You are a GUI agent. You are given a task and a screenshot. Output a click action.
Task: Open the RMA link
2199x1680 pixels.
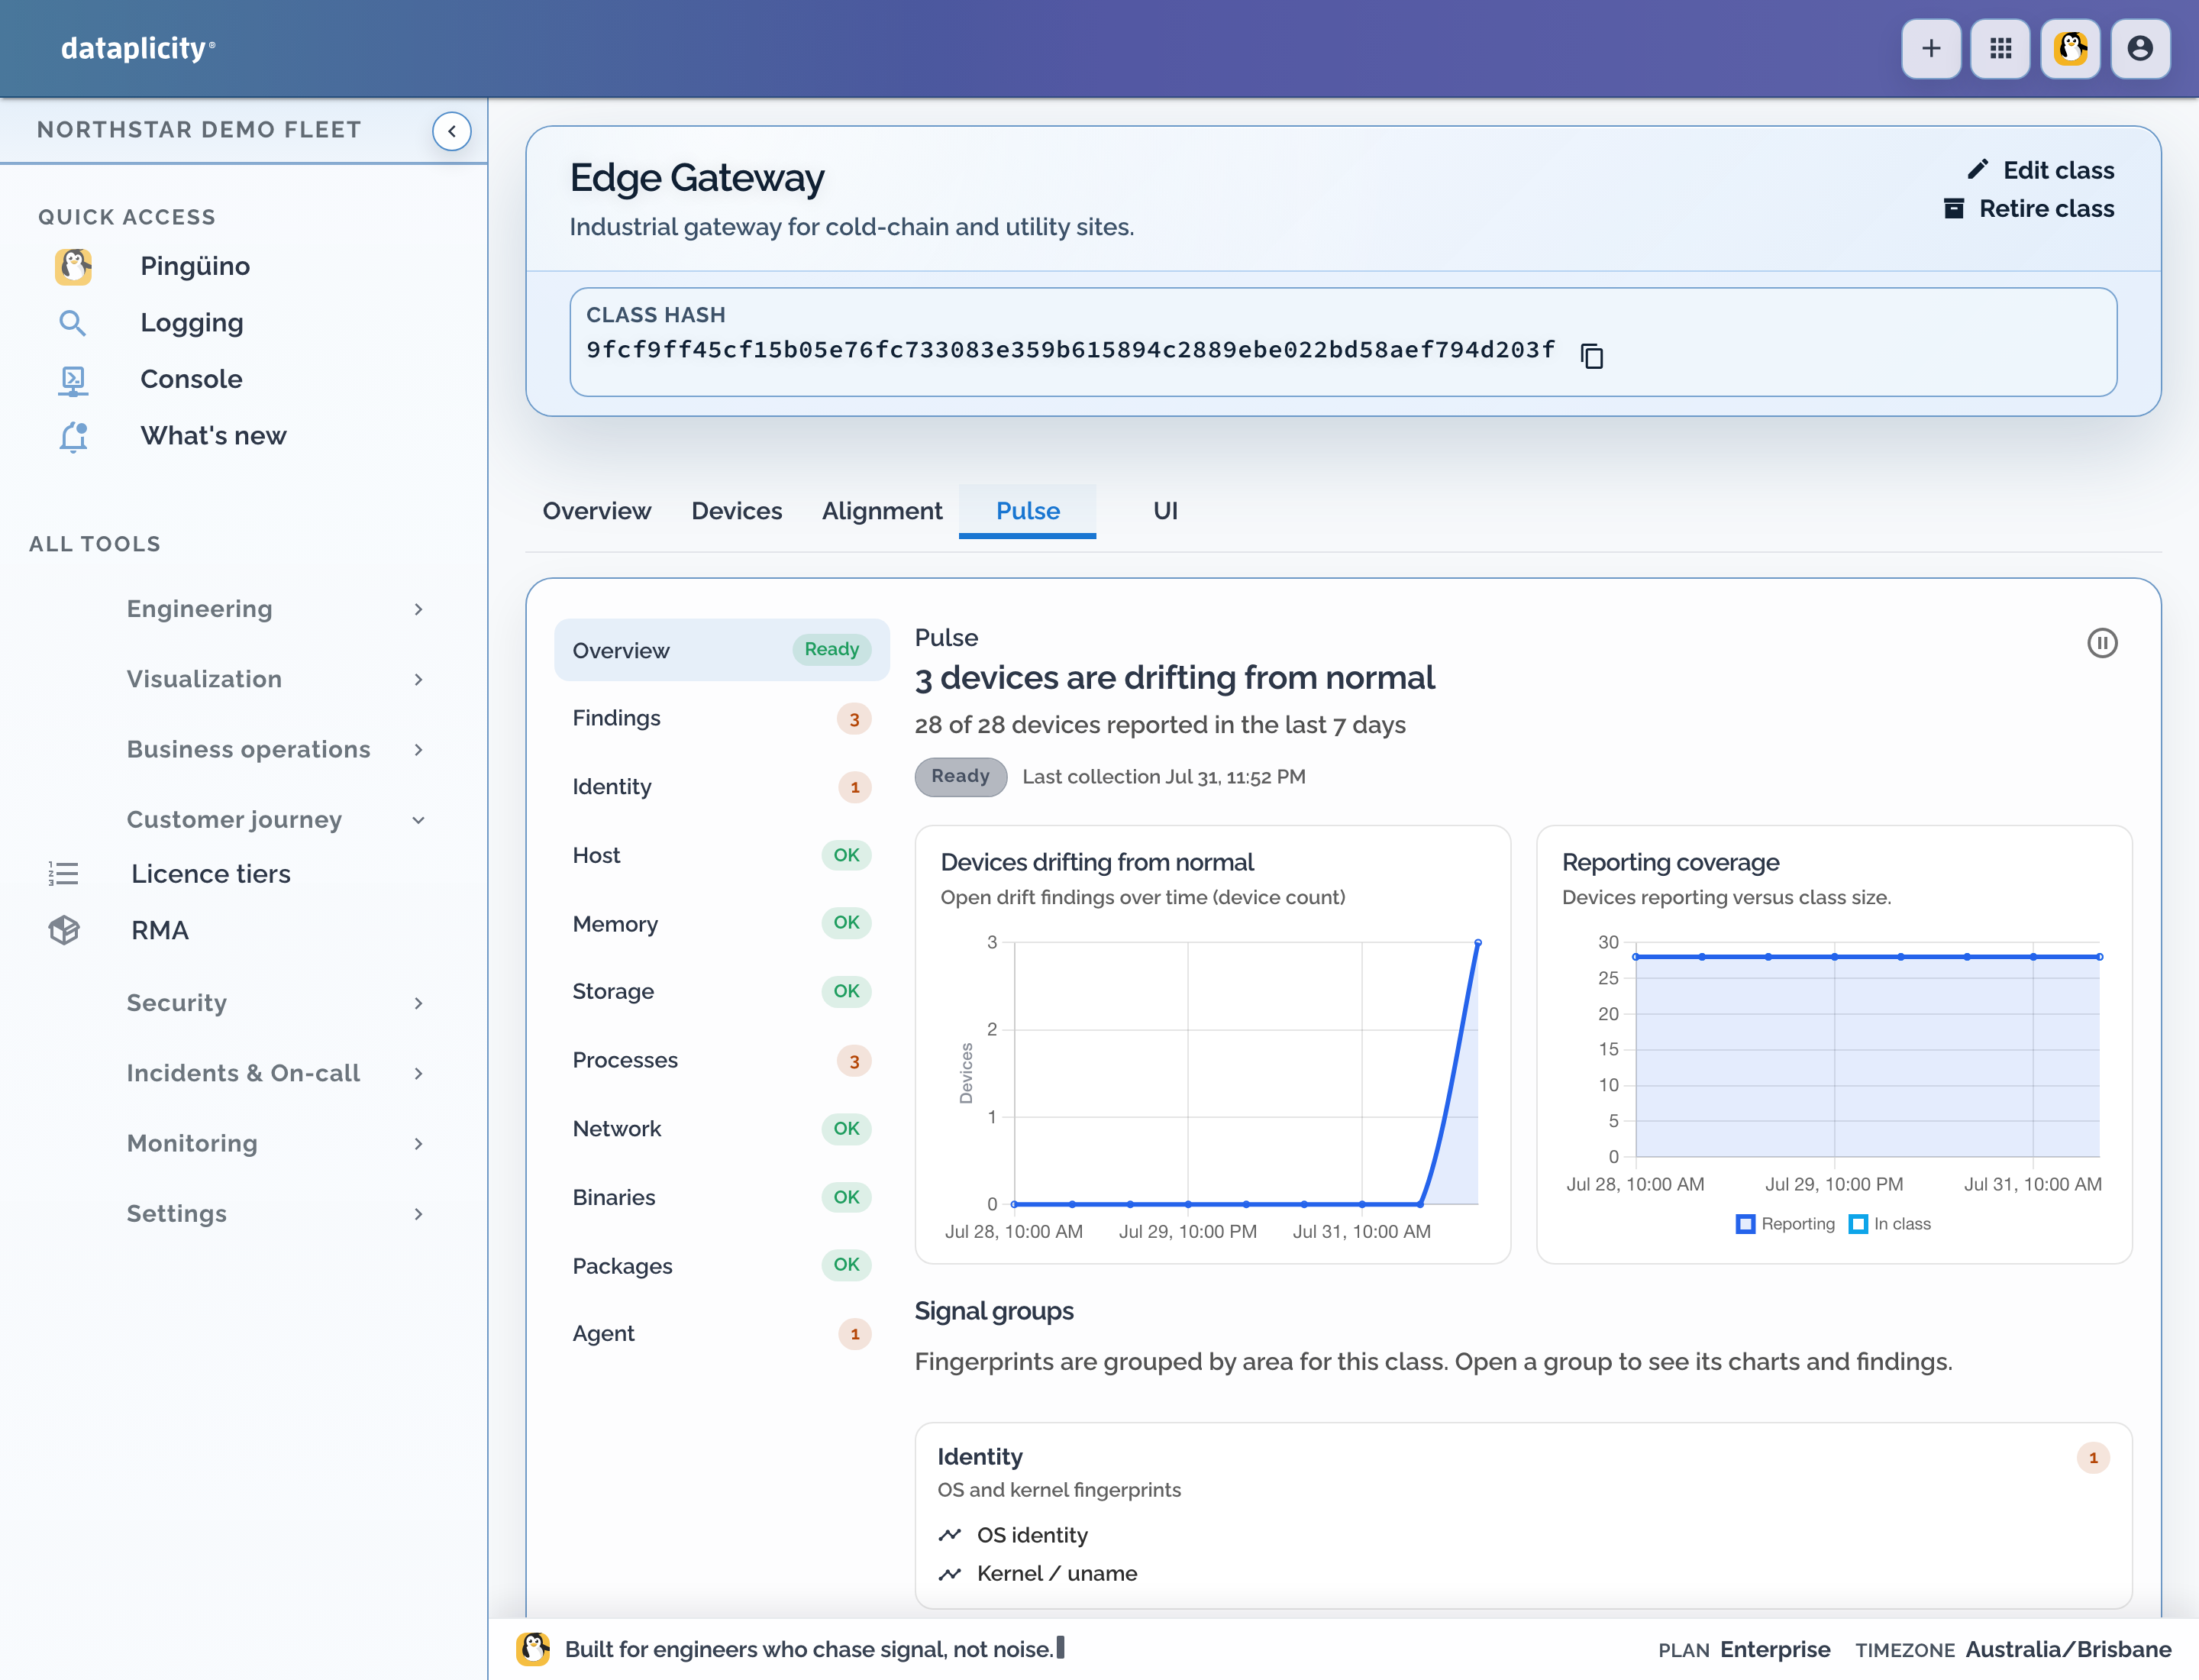click(x=160, y=930)
